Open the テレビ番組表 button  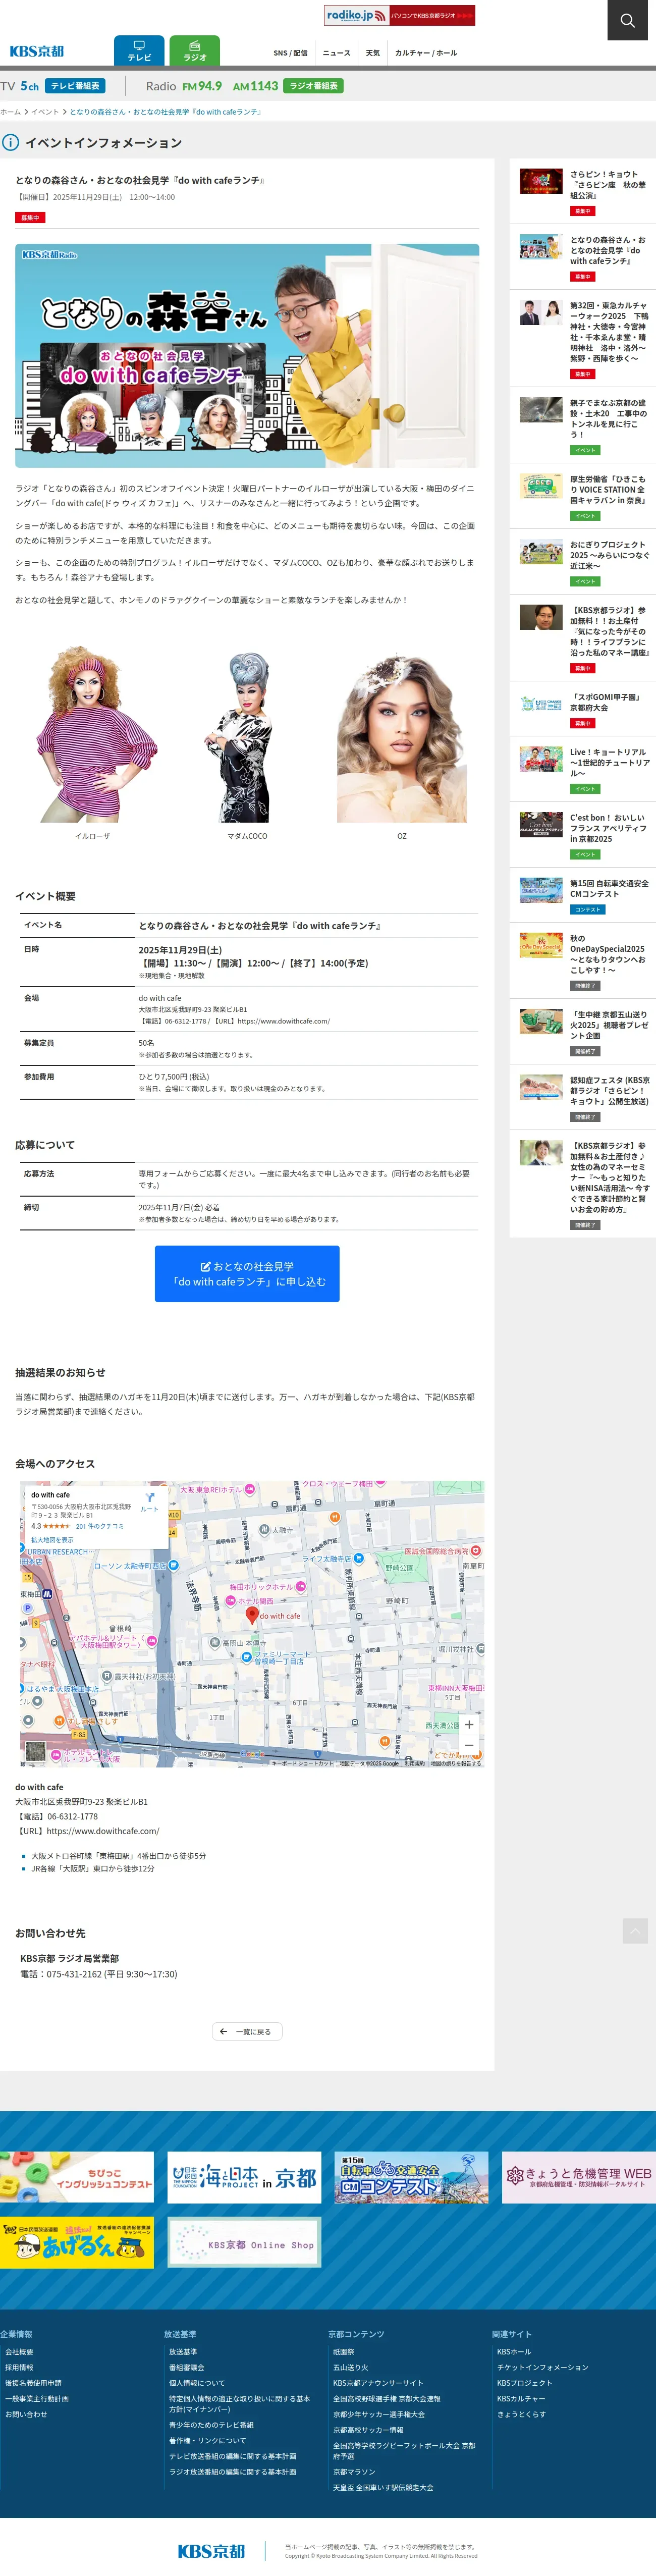75,86
